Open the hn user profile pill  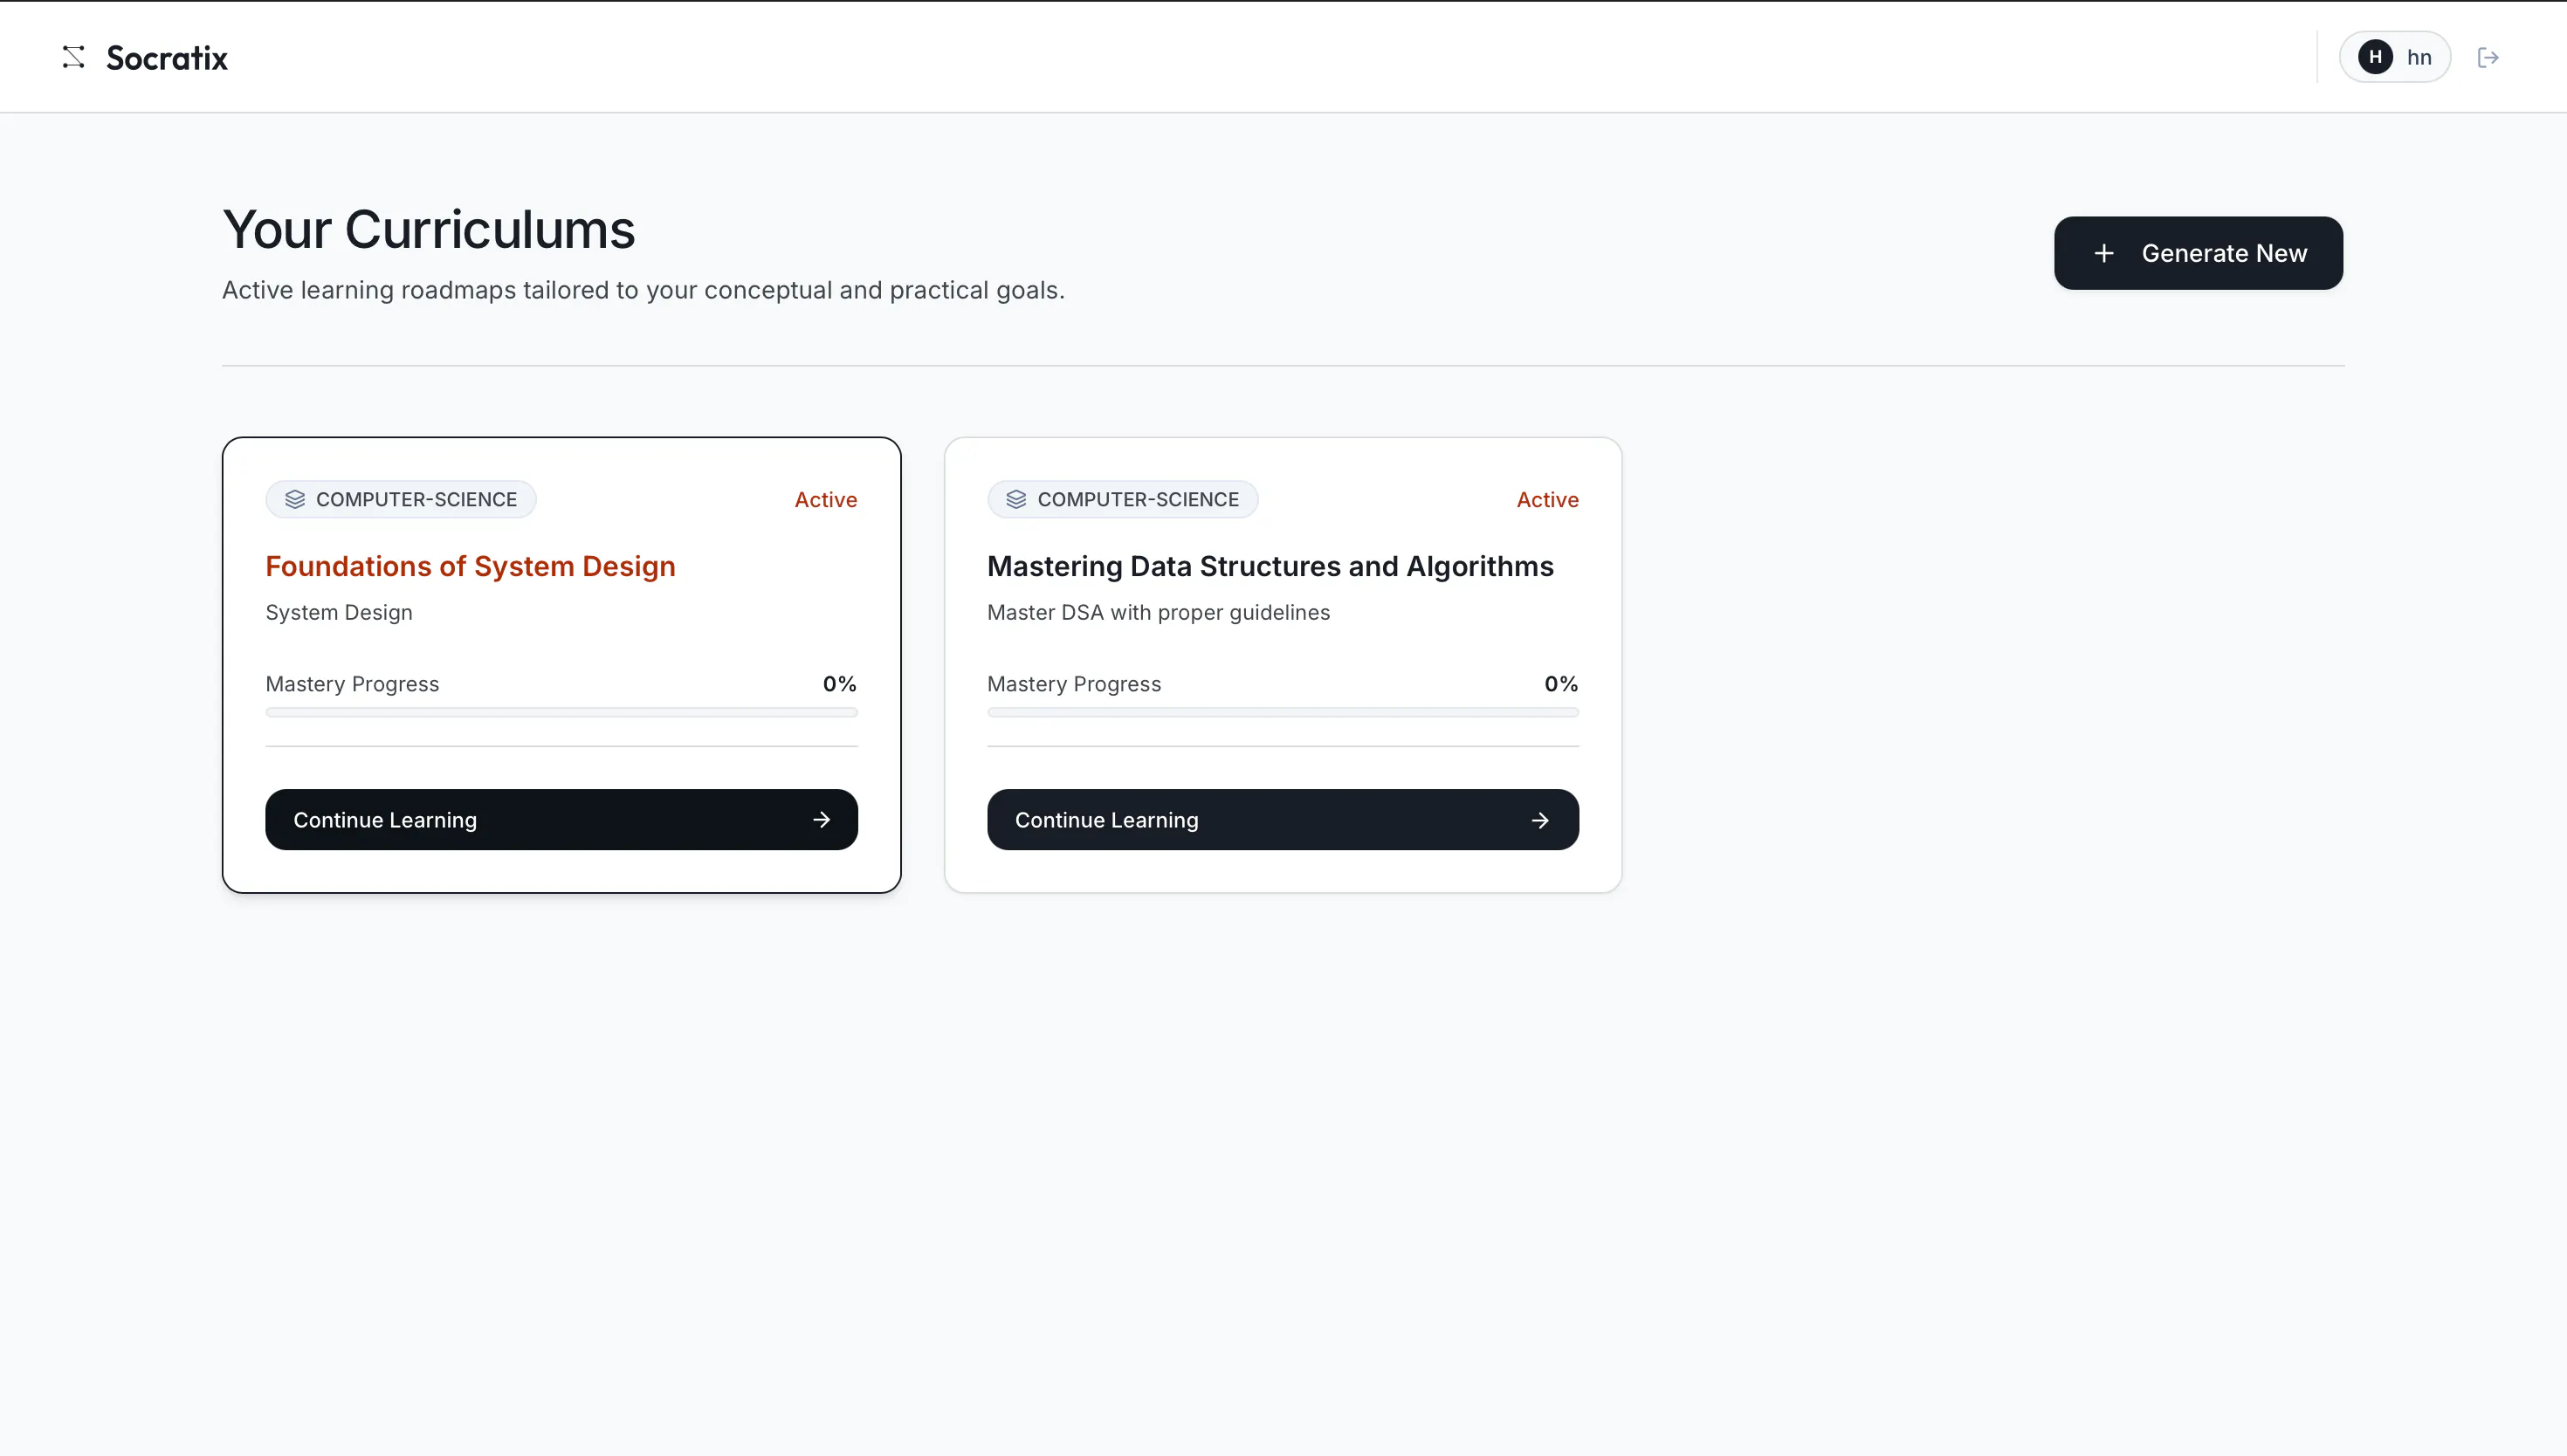click(2394, 57)
